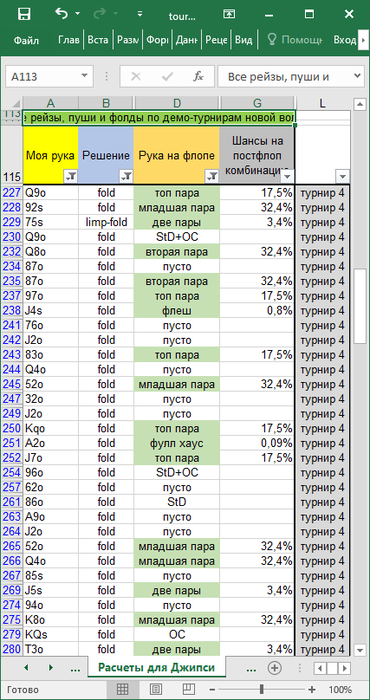Open filter dropdown for Моя рука column
Viewport: 370px width, 700px height.
click(x=71, y=177)
